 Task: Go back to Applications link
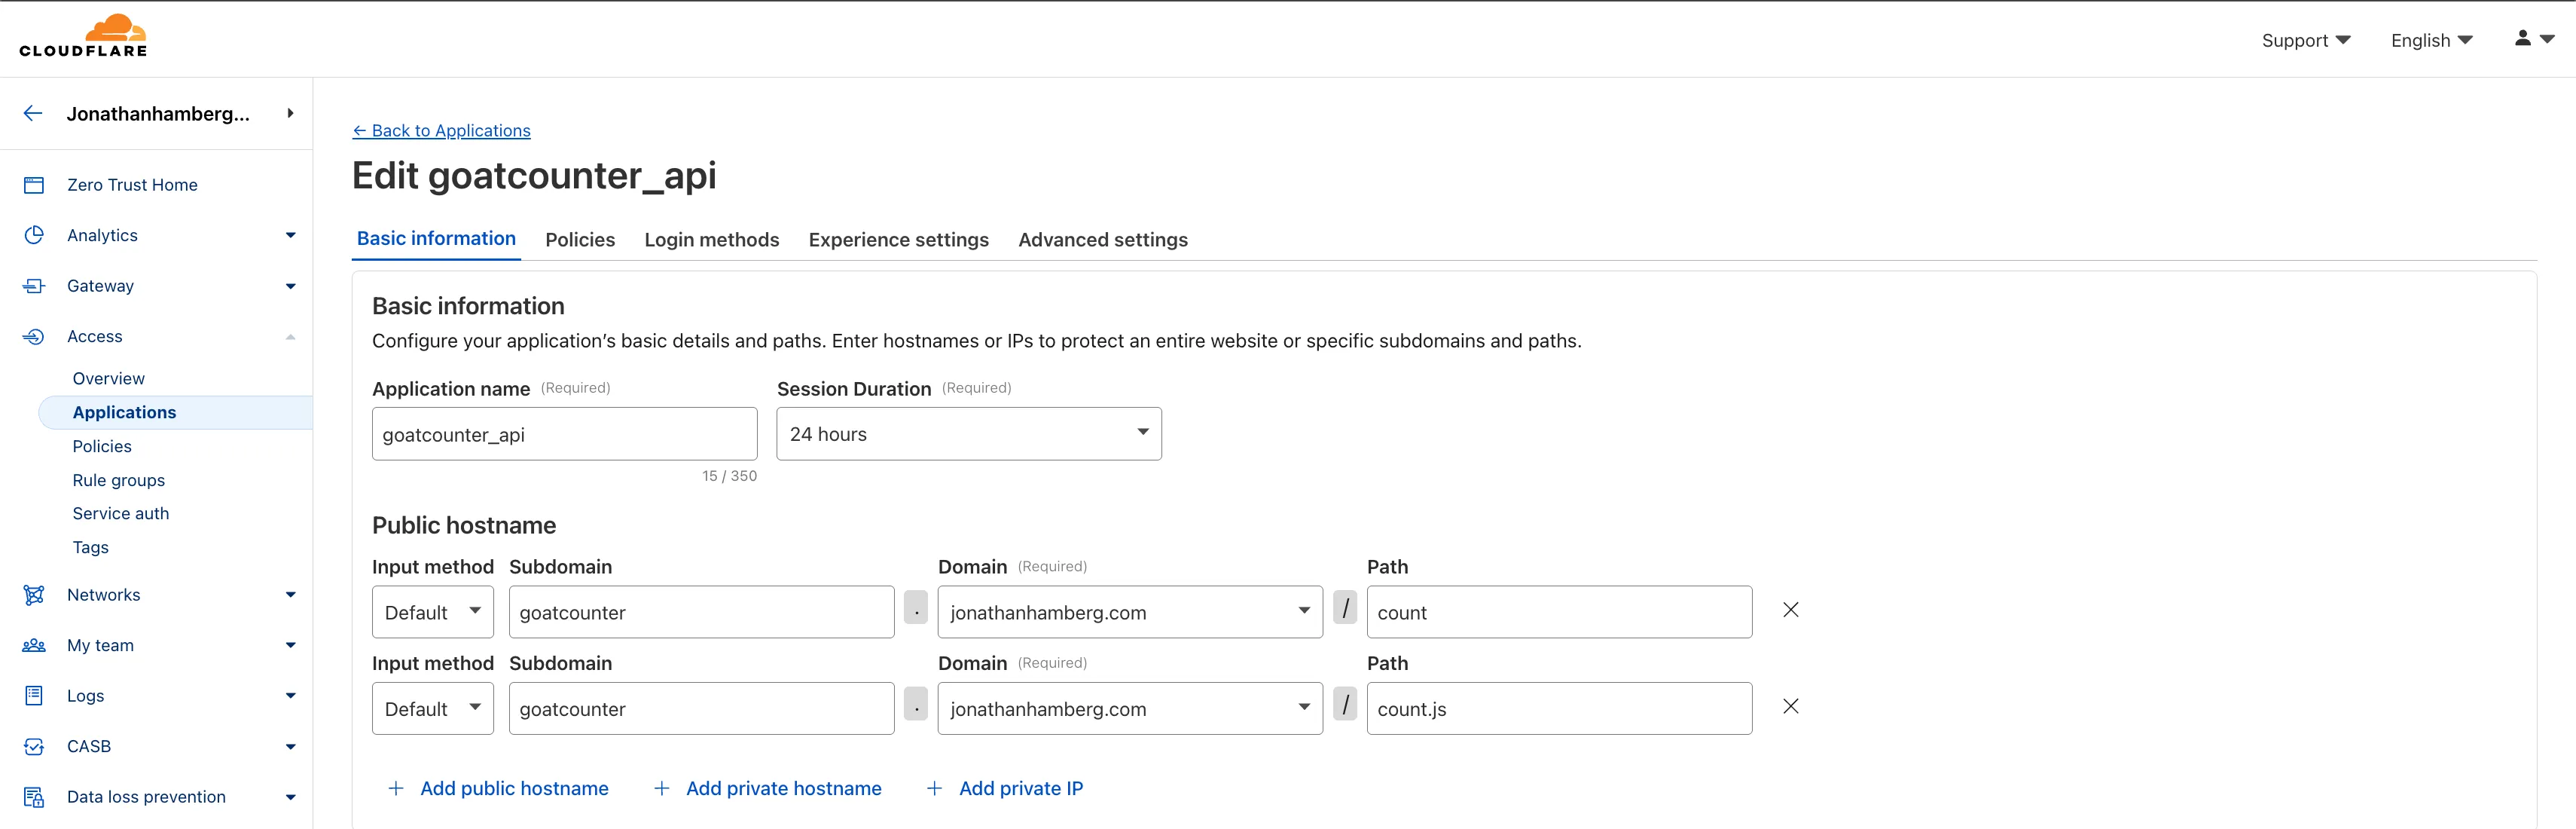point(441,130)
